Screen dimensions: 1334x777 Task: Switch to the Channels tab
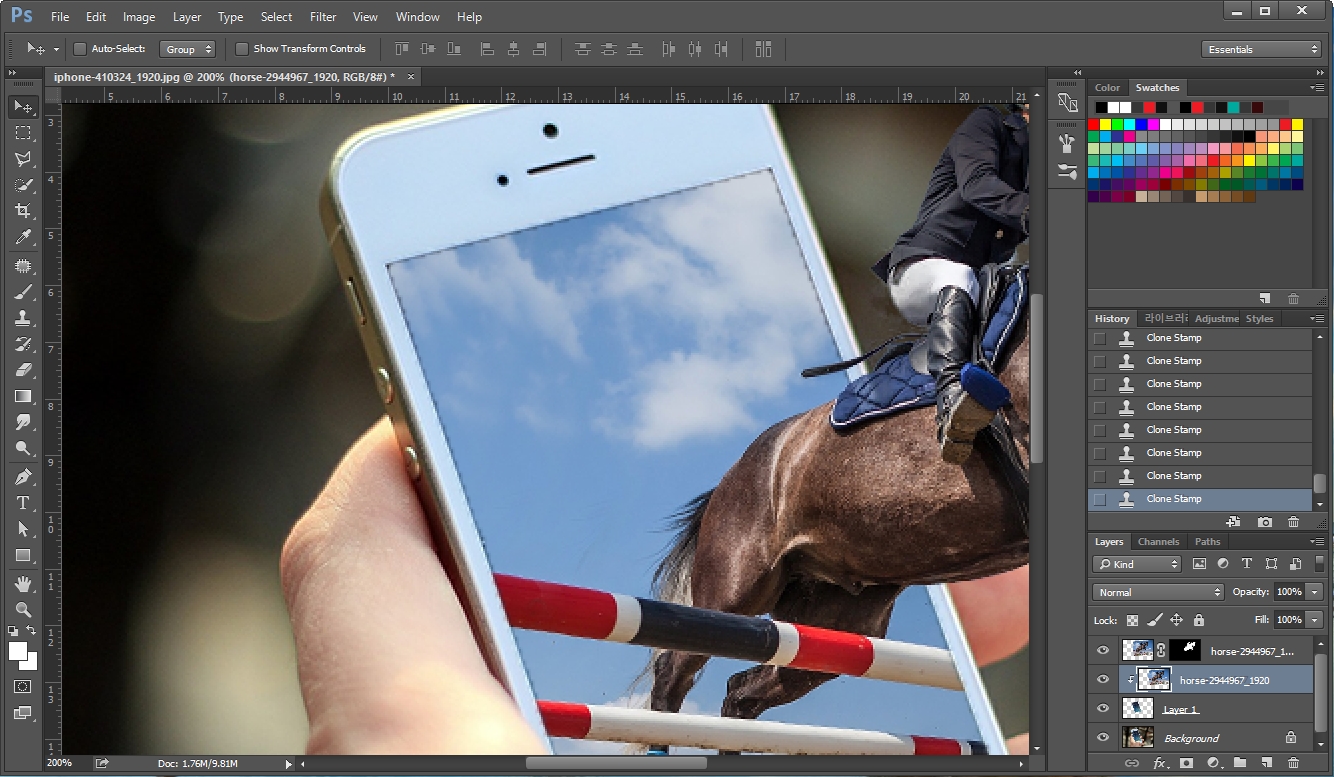(1158, 541)
